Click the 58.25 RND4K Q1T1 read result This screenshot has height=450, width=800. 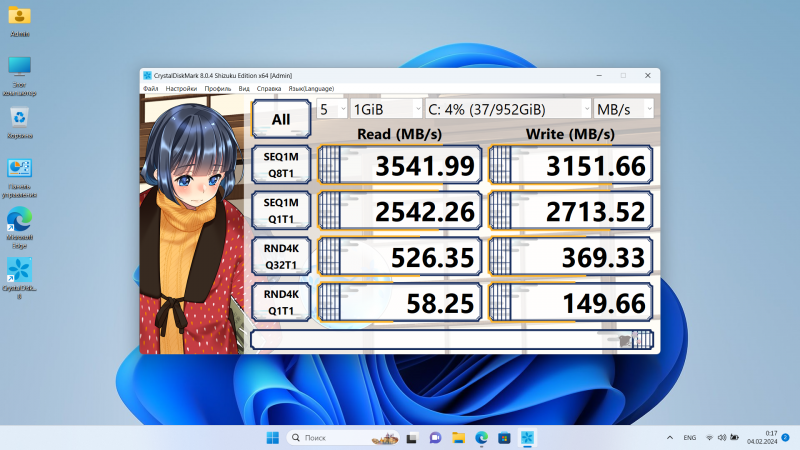coord(399,303)
